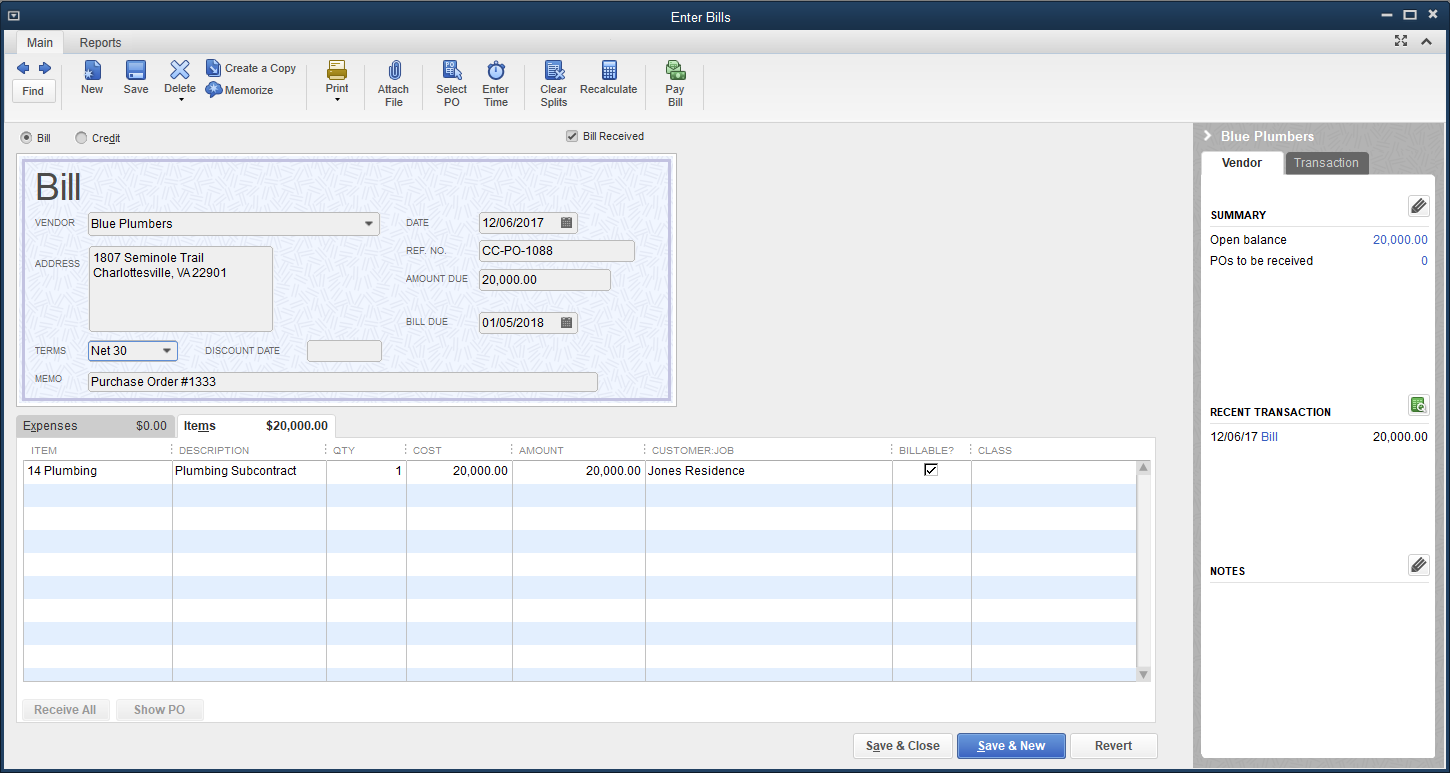Open calendar picker for bill Date
The height and width of the screenshot is (773, 1450).
(566, 223)
